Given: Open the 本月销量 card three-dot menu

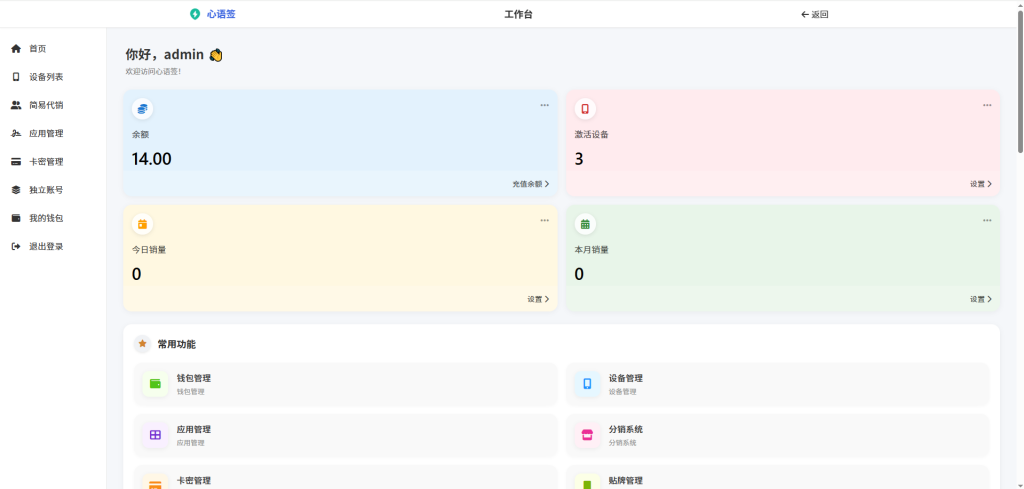Looking at the screenshot, I should click(987, 221).
